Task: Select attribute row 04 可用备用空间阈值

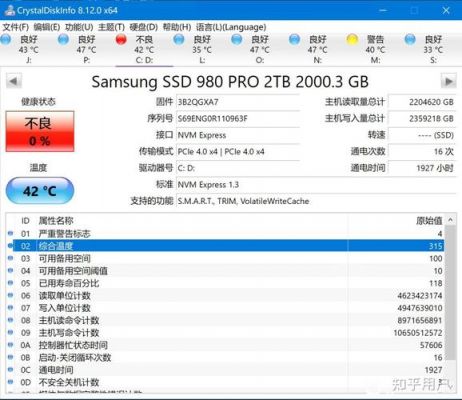Action: pos(226,271)
